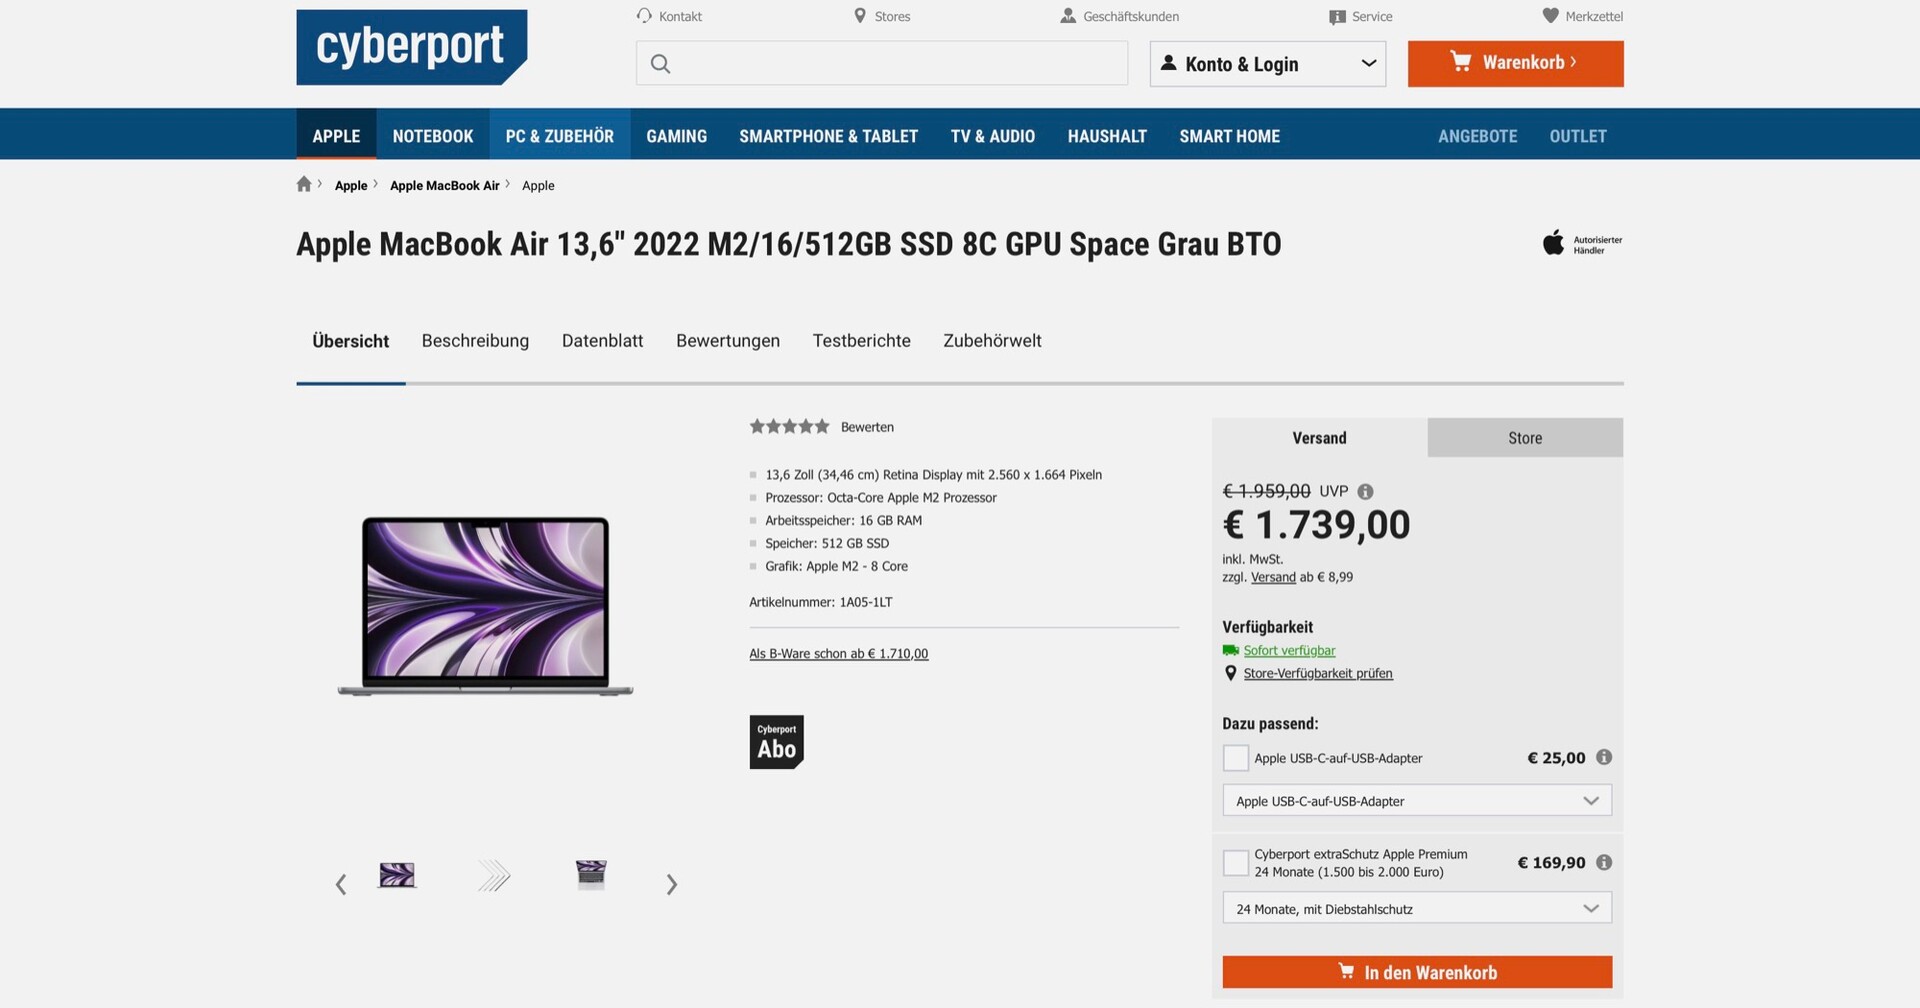Open the 24 Monate Diebstahlschutz dropdown
The height and width of the screenshot is (1008, 1920).
(1417, 909)
